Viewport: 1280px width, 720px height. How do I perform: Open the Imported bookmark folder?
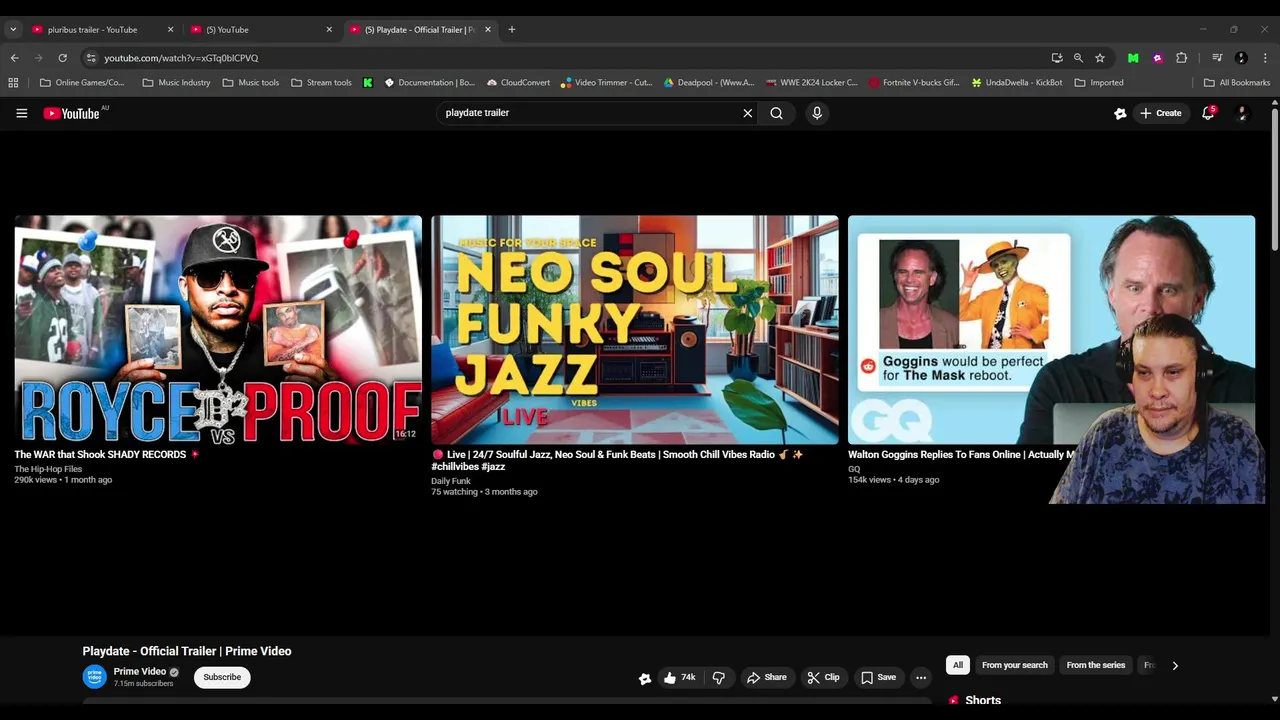1099,83
